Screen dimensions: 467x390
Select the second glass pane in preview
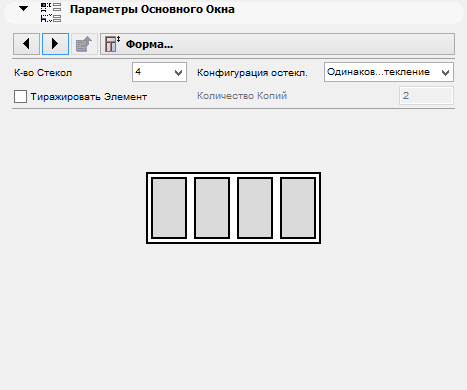(x=212, y=208)
